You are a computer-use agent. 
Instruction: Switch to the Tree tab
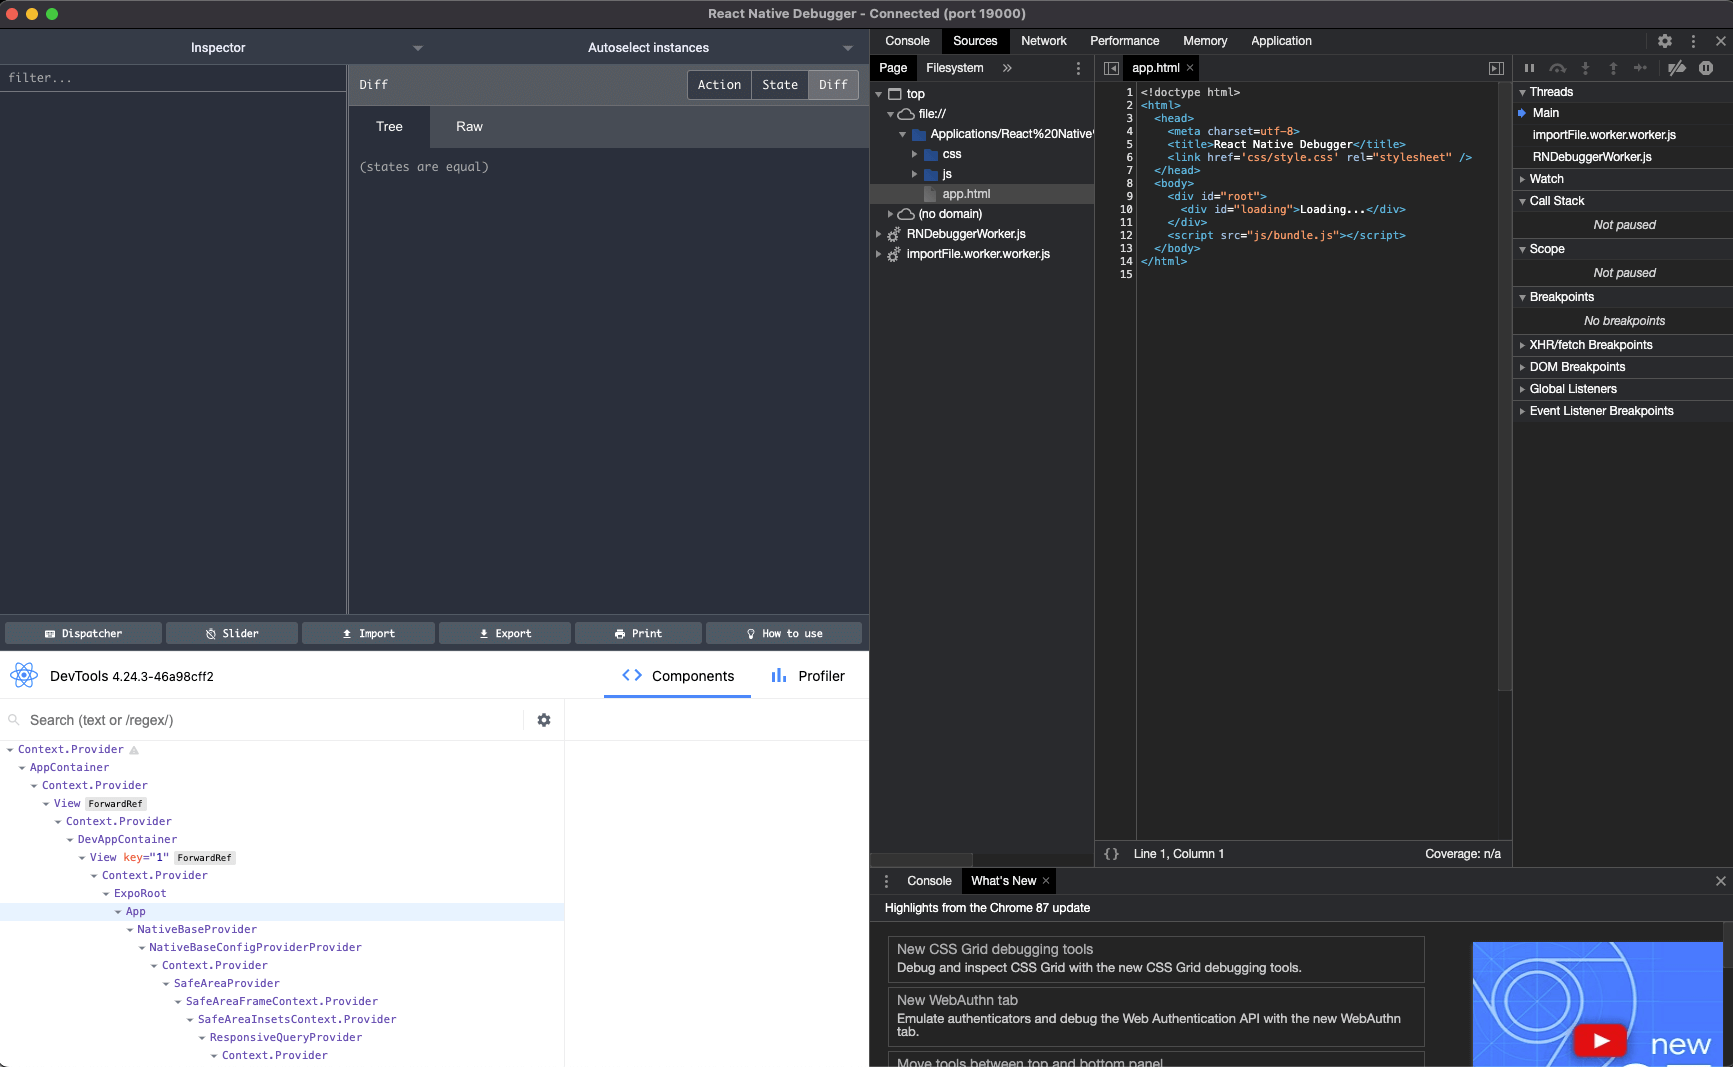(389, 127)
